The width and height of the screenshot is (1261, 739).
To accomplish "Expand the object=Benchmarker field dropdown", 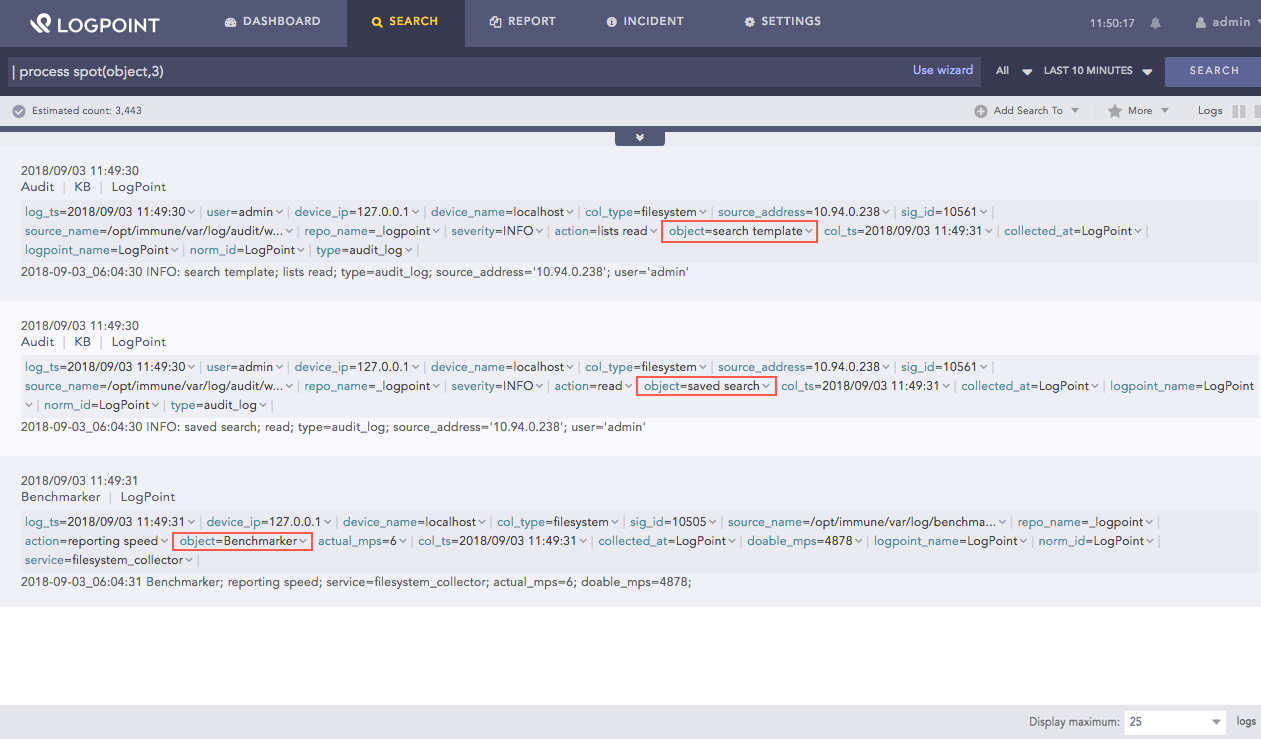I will [x=304, y=541].
